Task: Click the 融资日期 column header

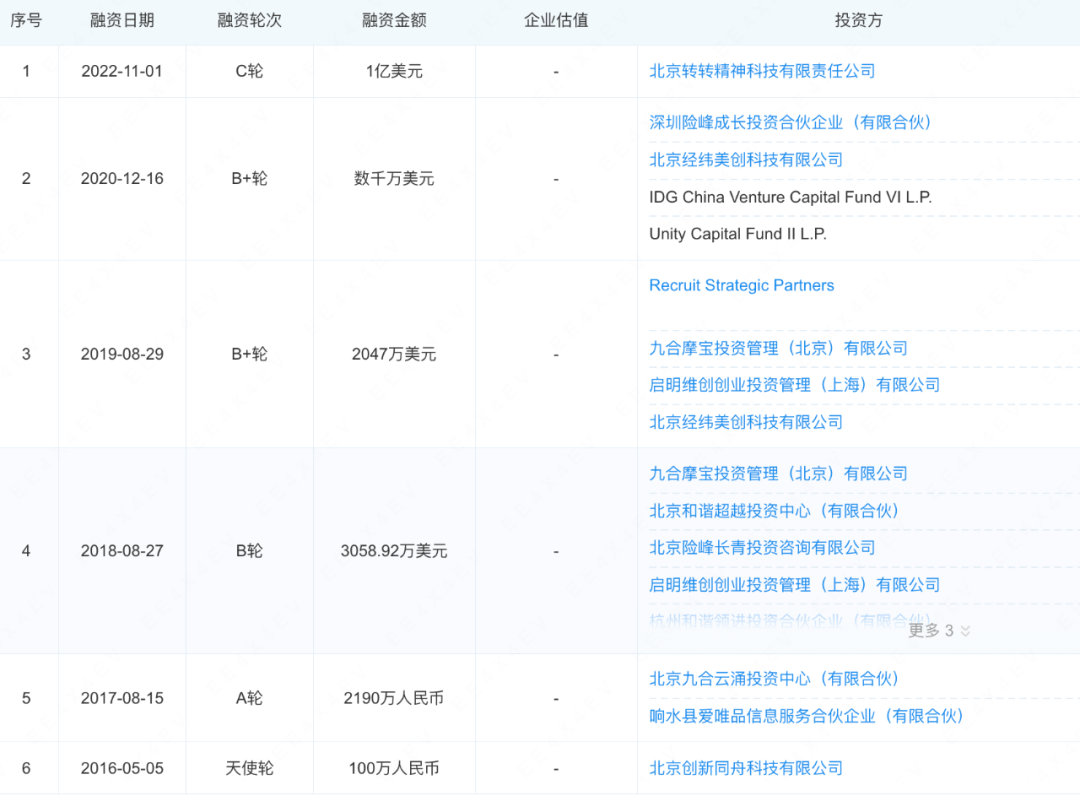Action: [x=122, y=21]
